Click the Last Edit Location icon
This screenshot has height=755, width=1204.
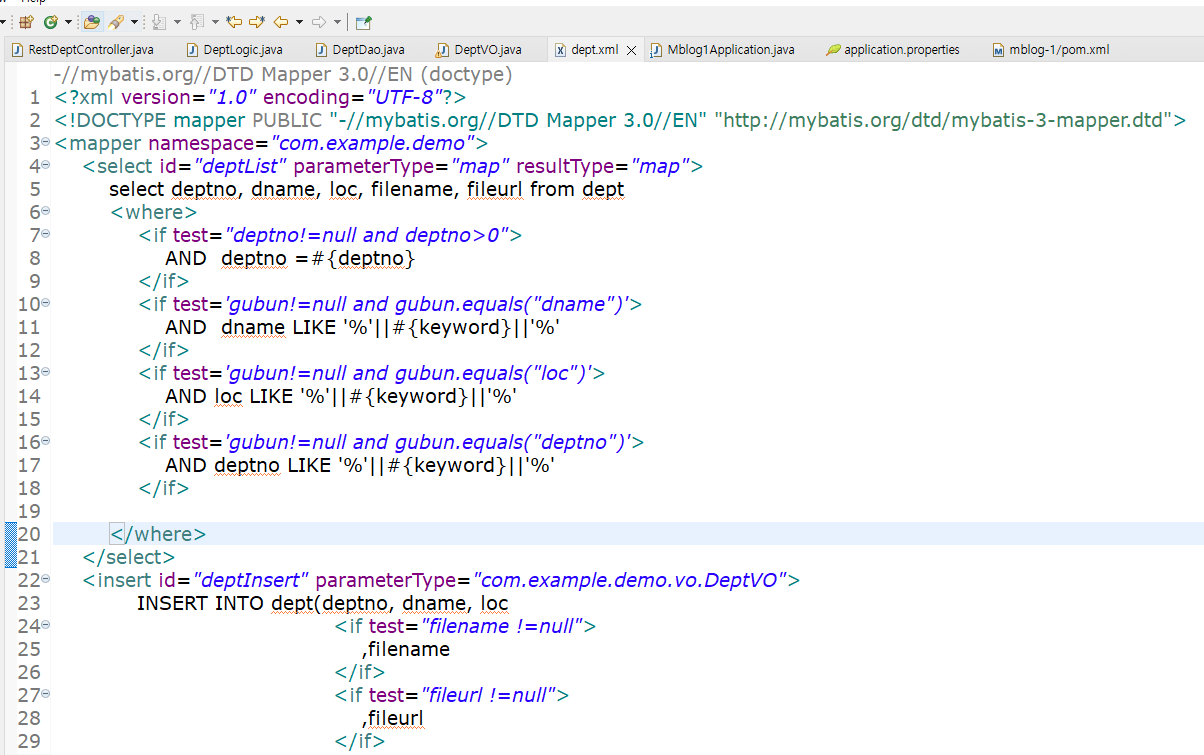[x=235, y=22]
